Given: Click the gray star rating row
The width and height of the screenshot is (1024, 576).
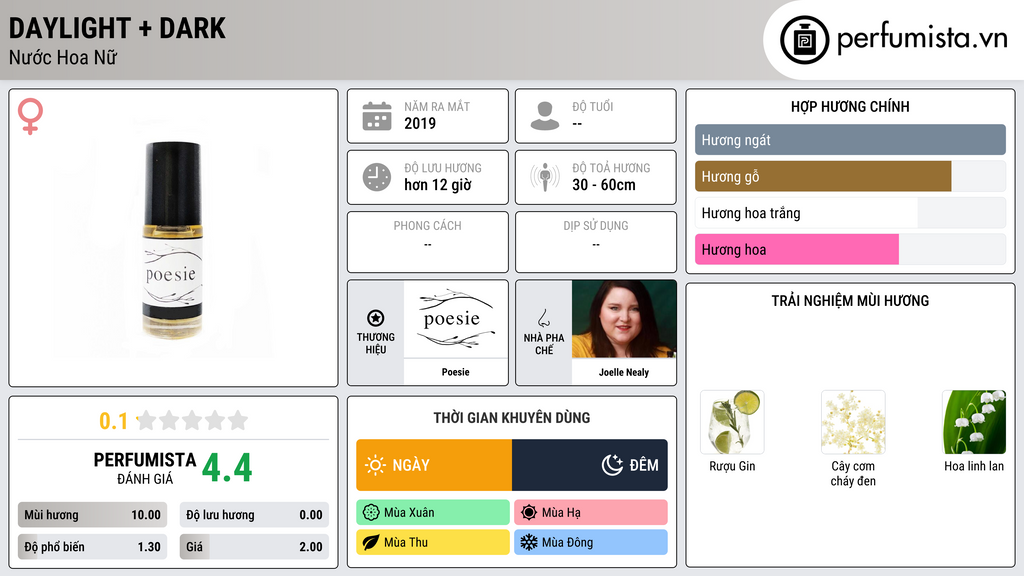Looking at the screenshot, I should coord(193,420).
